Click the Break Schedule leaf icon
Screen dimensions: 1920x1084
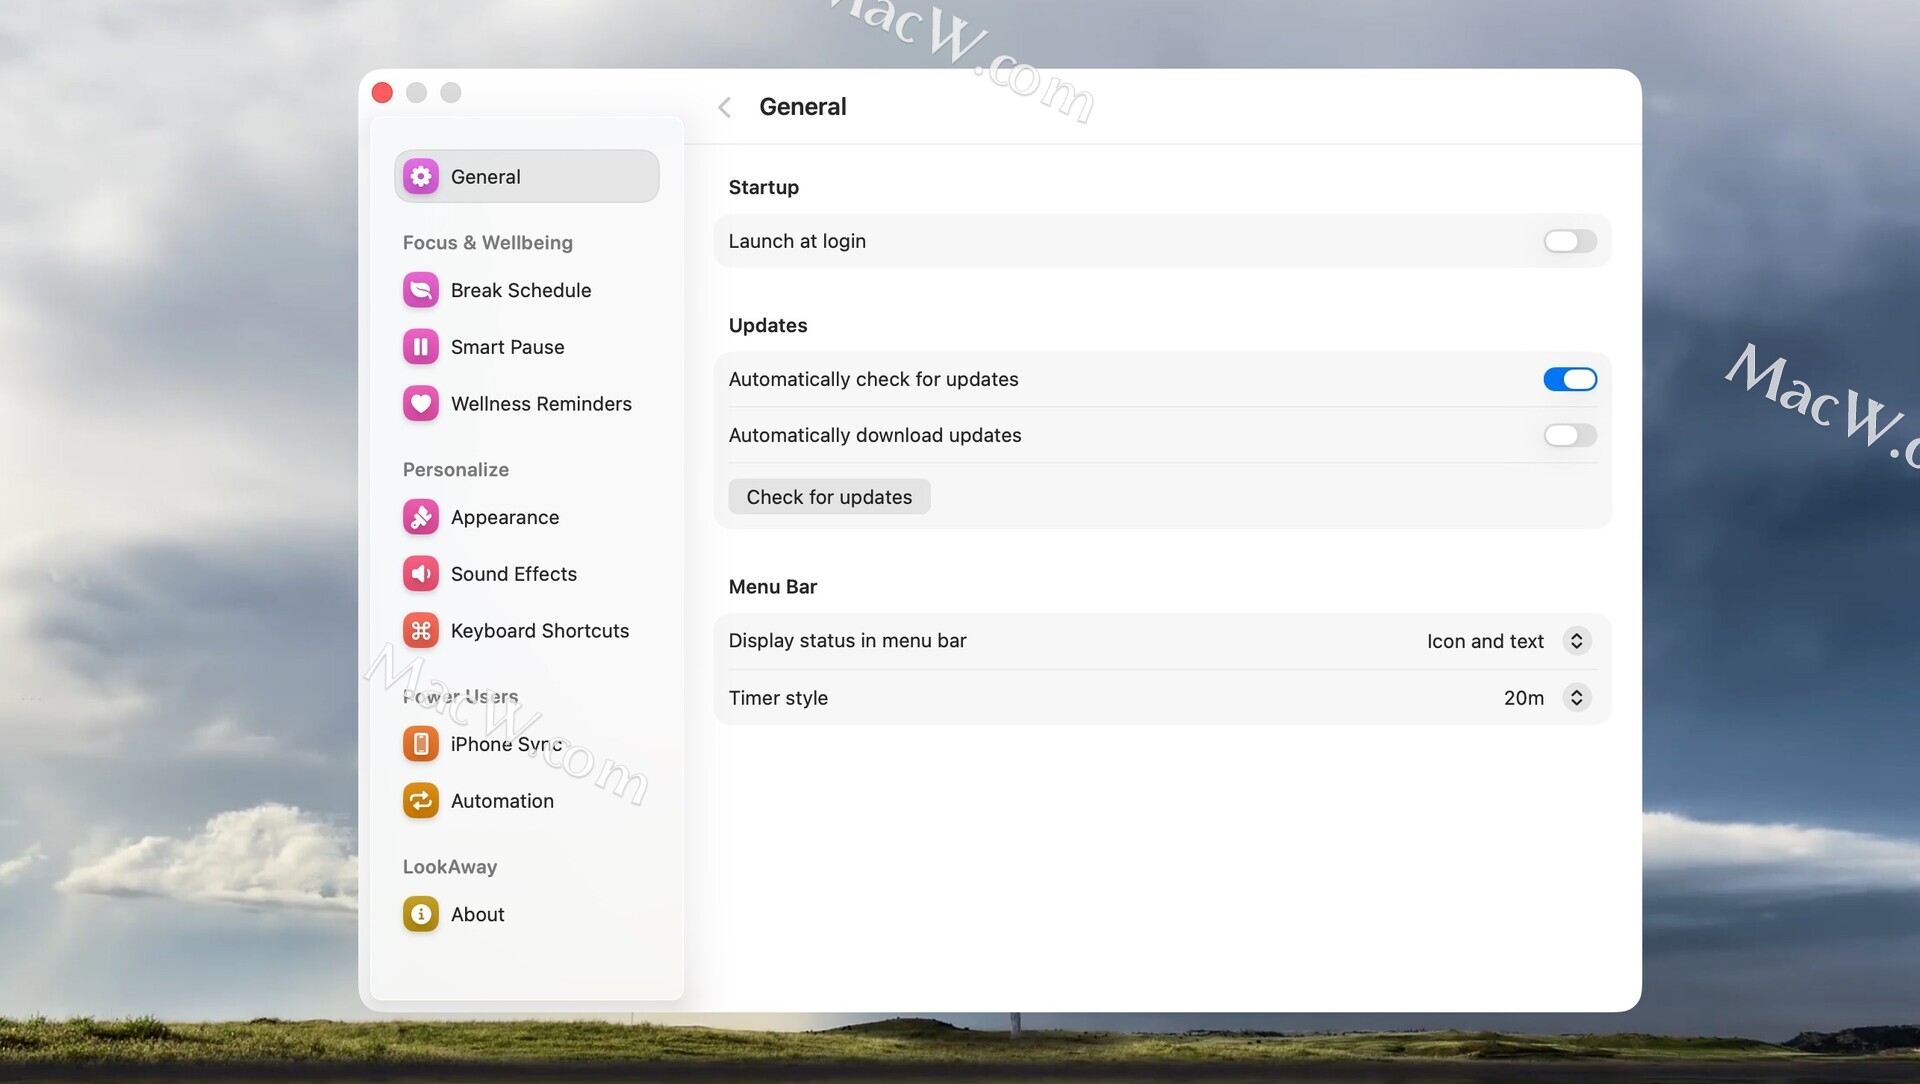coord(420,290)
